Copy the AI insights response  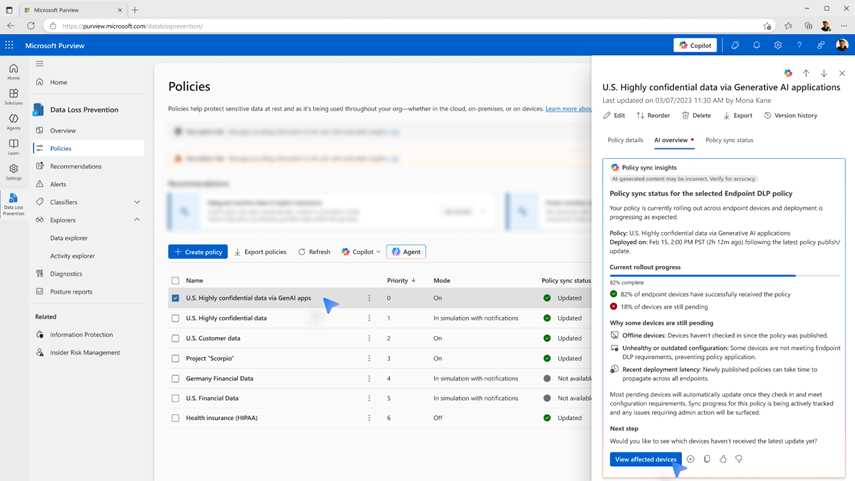point(707,459)
